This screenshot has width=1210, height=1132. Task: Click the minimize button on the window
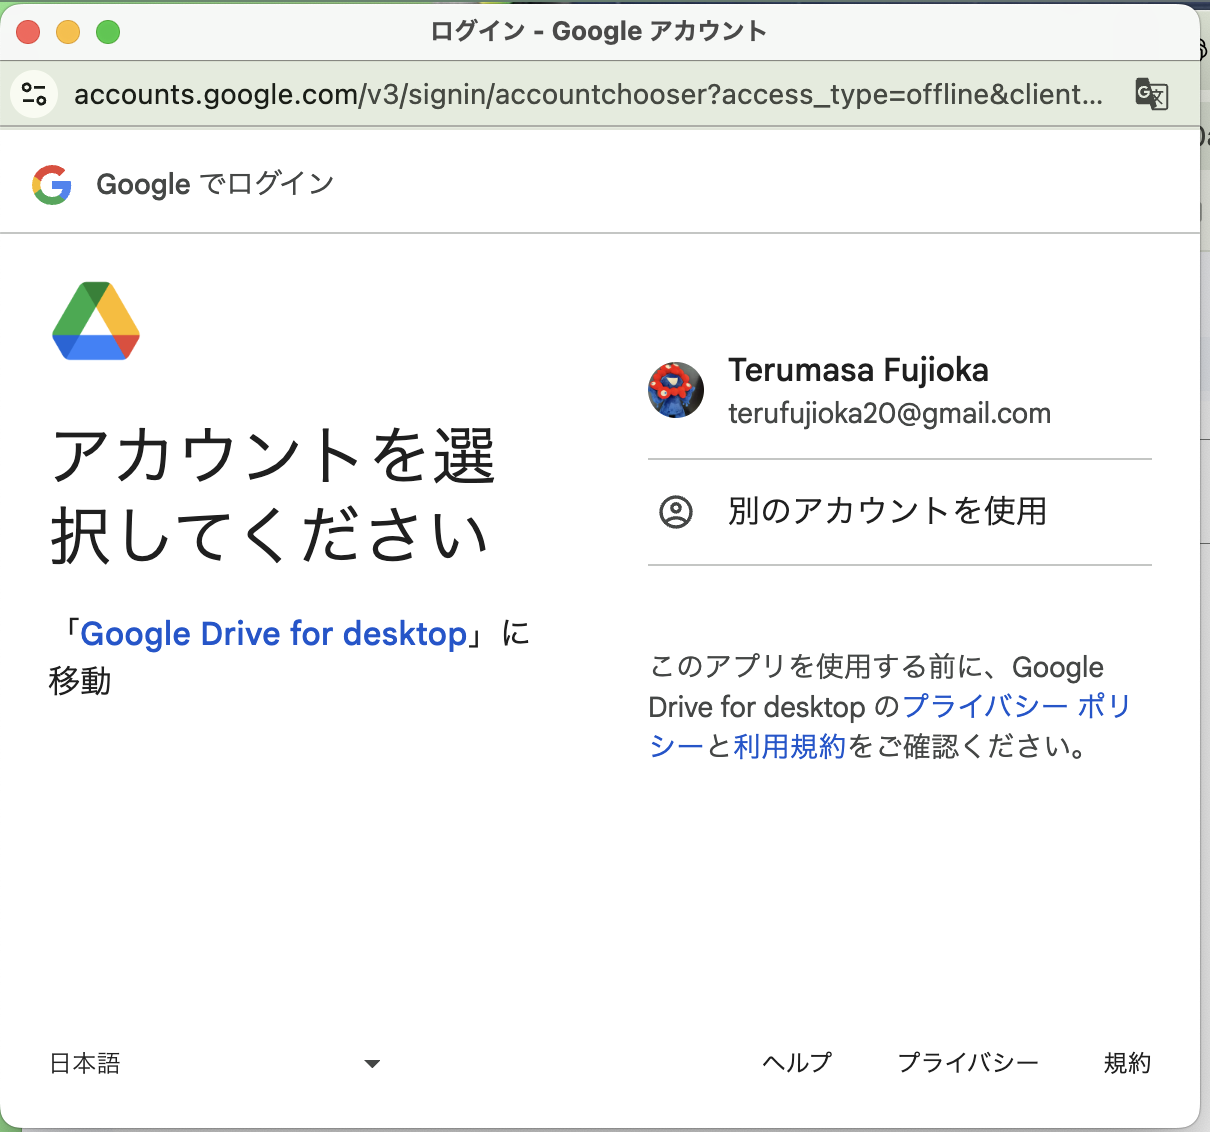point(68,31)
